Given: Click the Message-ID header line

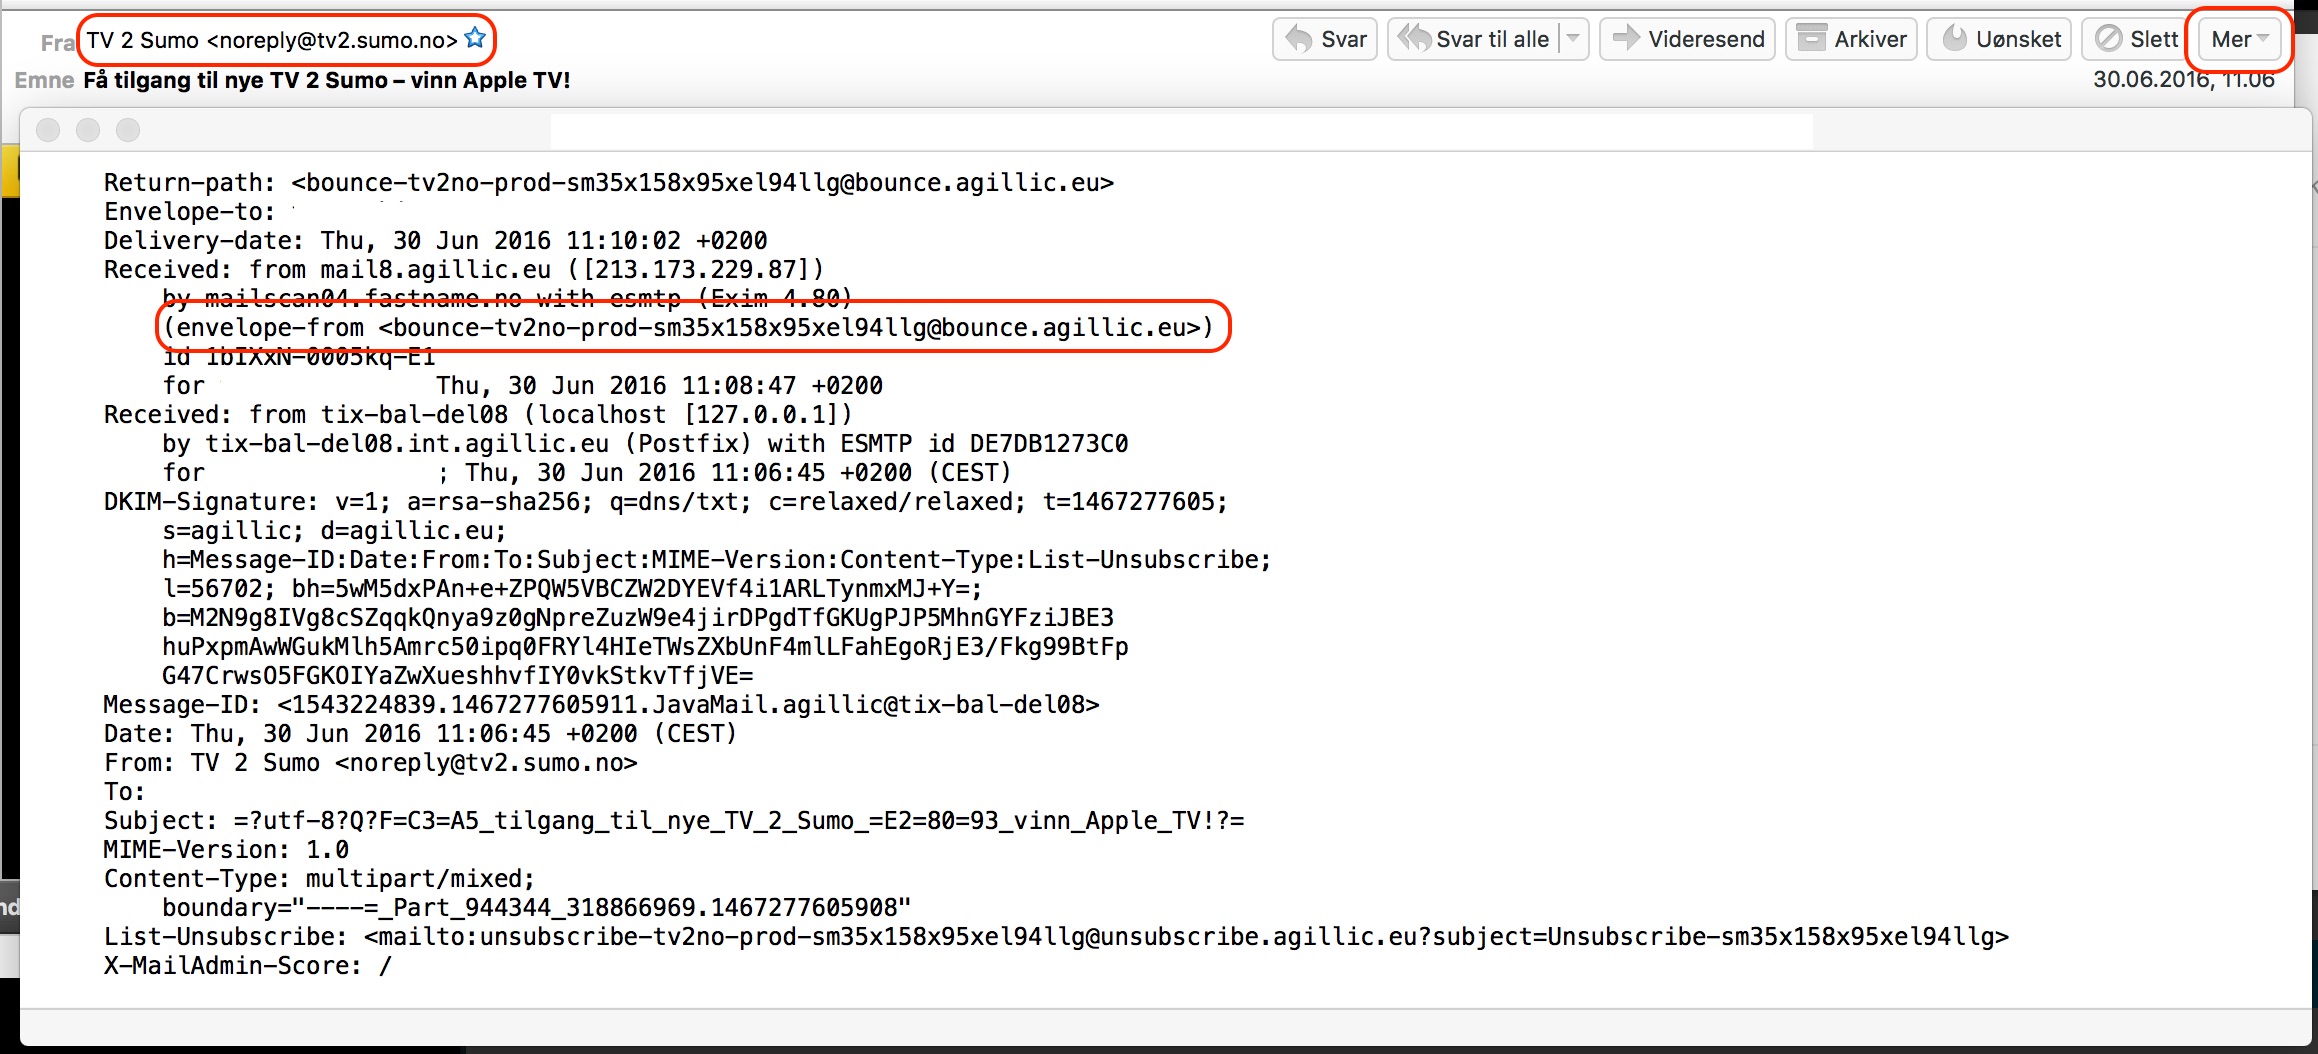Looking at the screenshot, I should tap(602, 705).
